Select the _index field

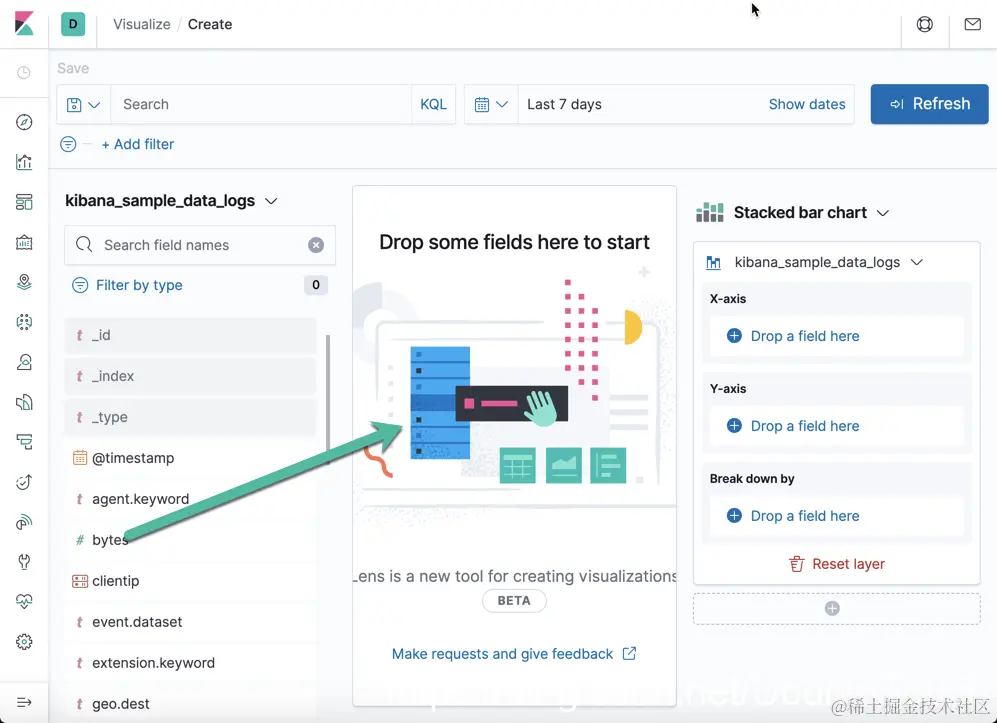pos(190,376)
